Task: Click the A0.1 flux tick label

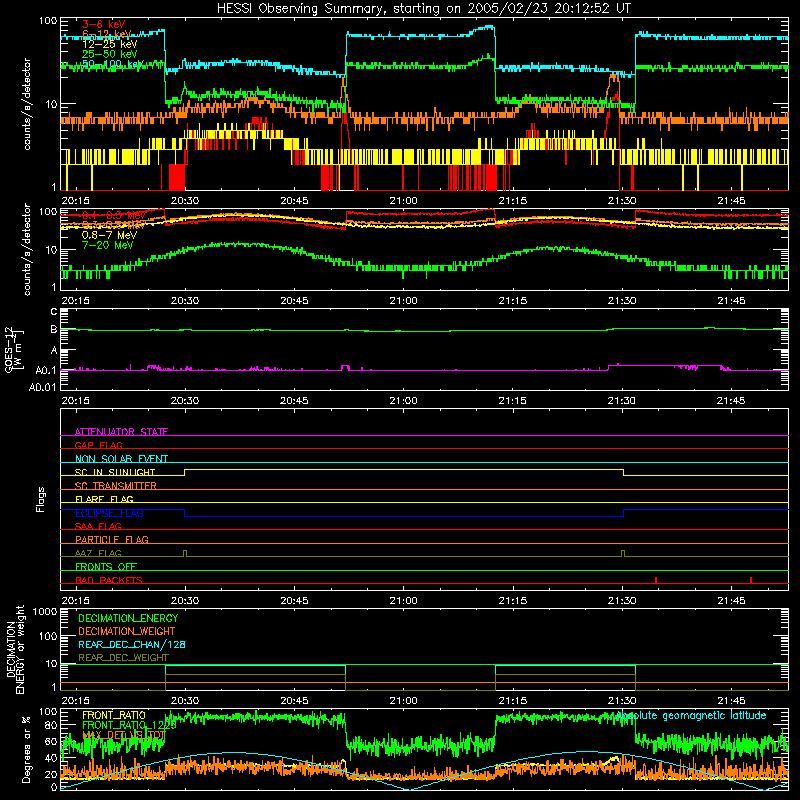Action: pos(46,370)
